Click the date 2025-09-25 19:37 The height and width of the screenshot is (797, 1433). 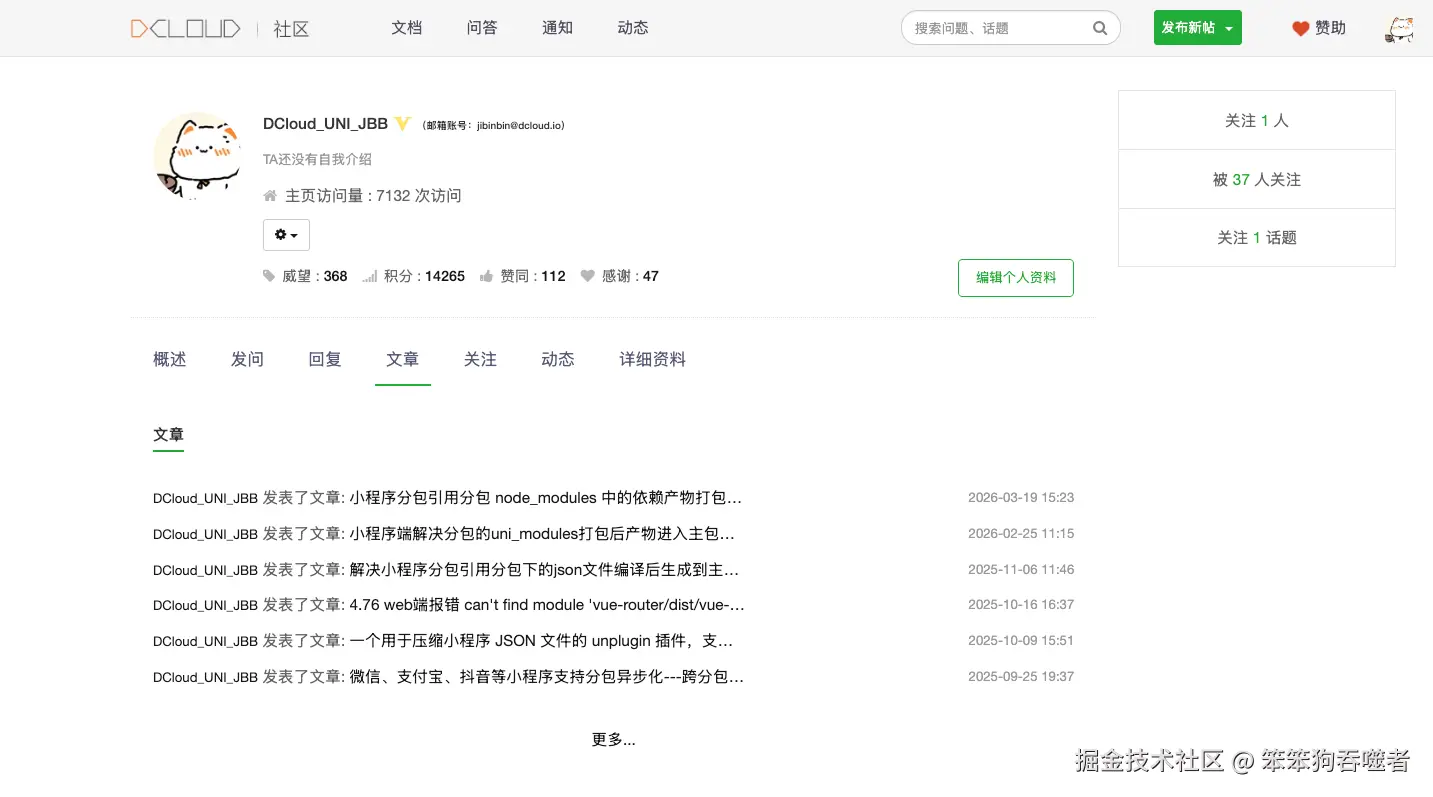point(1021,676)
